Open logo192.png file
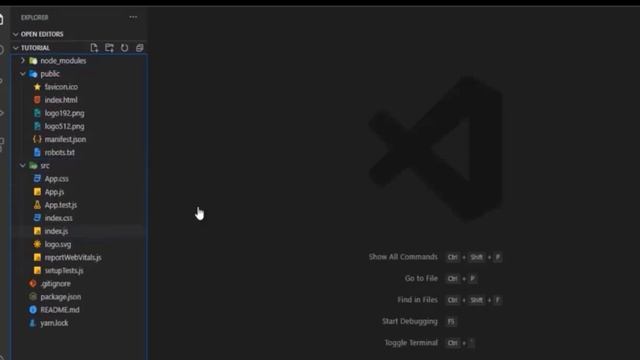This screenshot has height=360, width=640. click(x=64, y=113)
